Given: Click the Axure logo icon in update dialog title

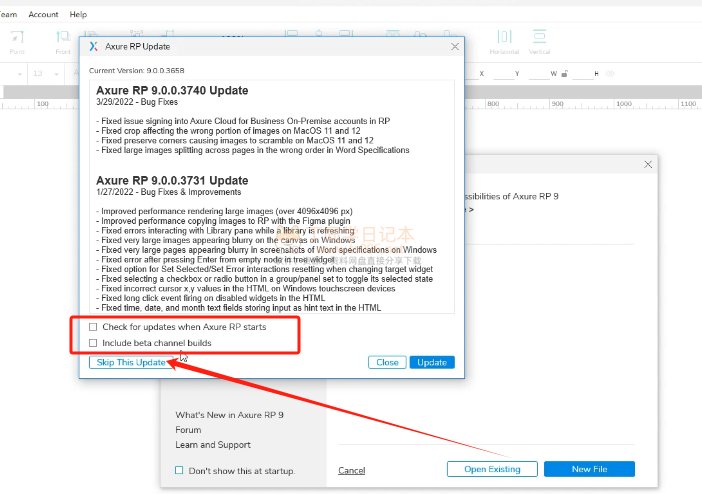Looking at the screenshot, I should click(x=93, y=46).
